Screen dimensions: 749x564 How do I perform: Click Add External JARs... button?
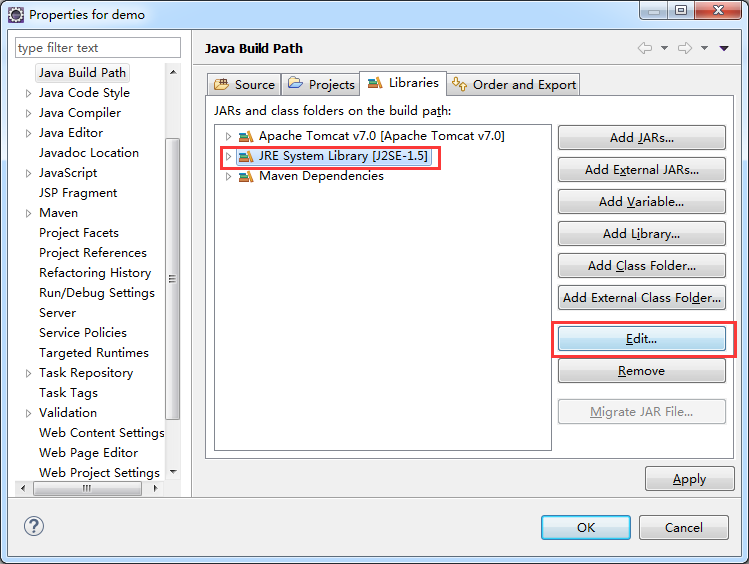click(x=642, y=170)
